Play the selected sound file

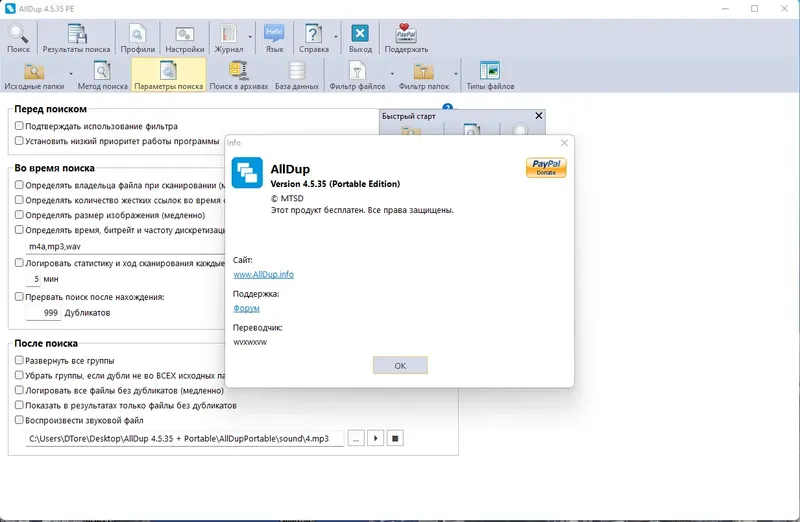coord(376,438)
